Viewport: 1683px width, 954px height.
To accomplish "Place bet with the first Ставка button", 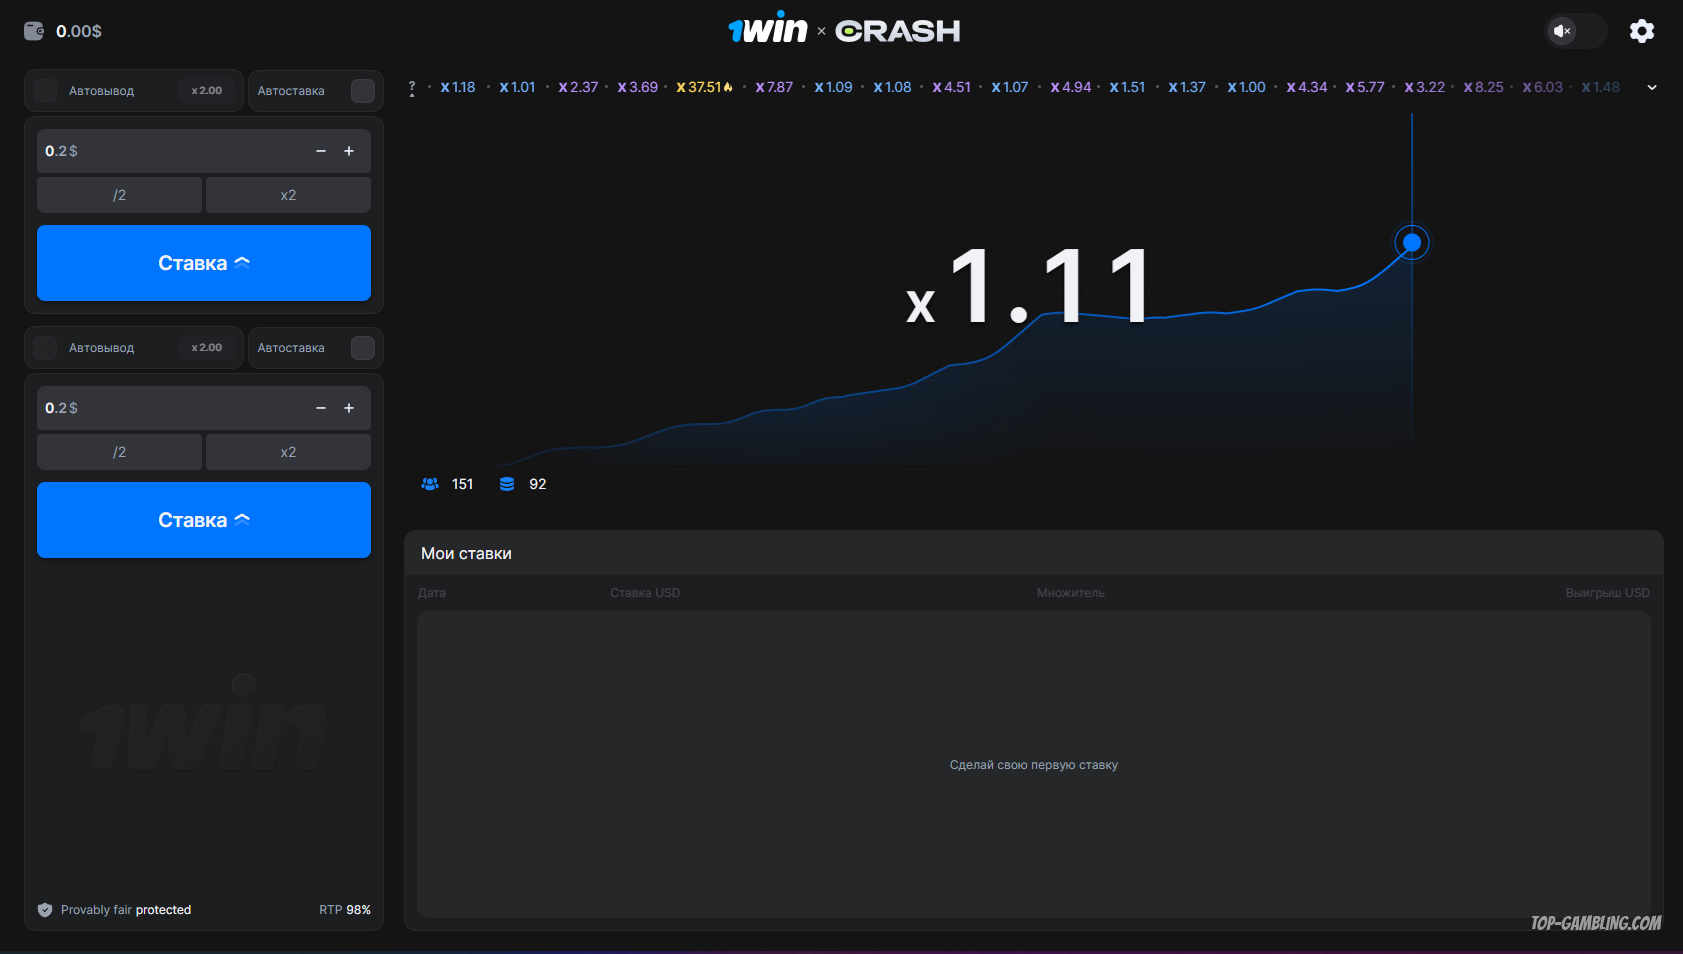I will click(x=204, y=263).
